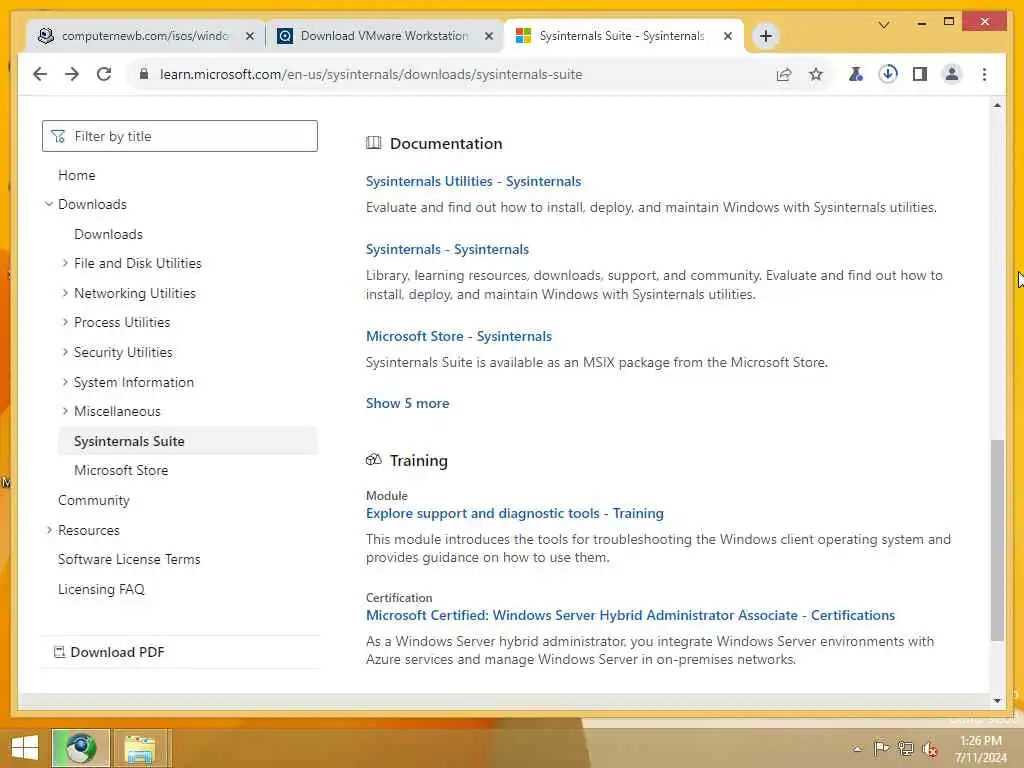Open Sysinternals - Sysinternals link

tap(447, 249)
